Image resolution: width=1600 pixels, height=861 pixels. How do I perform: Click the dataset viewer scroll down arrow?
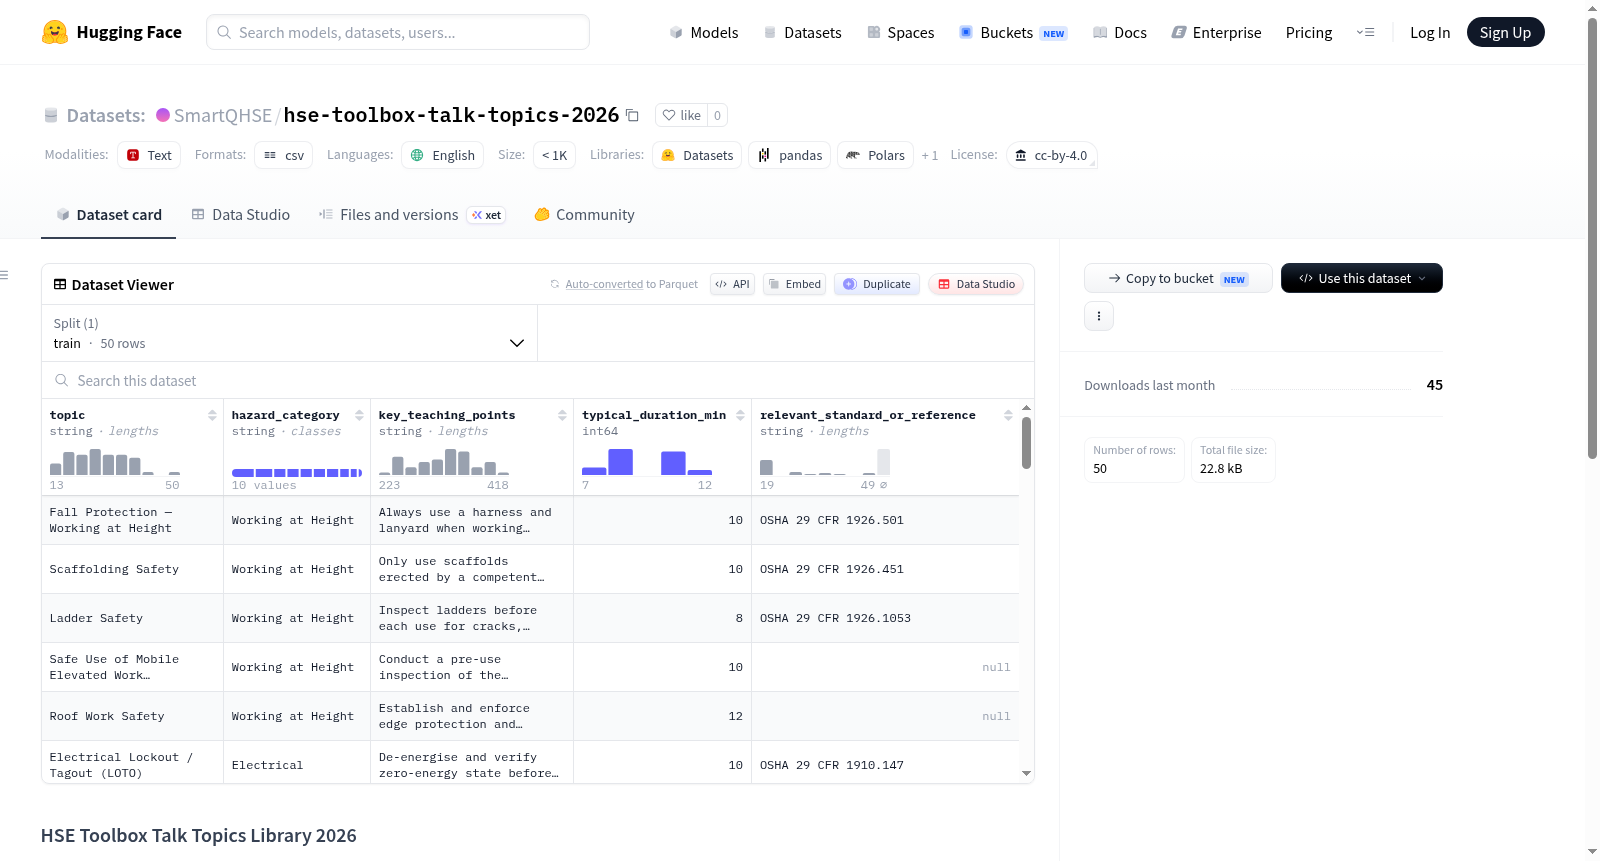coord(1026,773)
